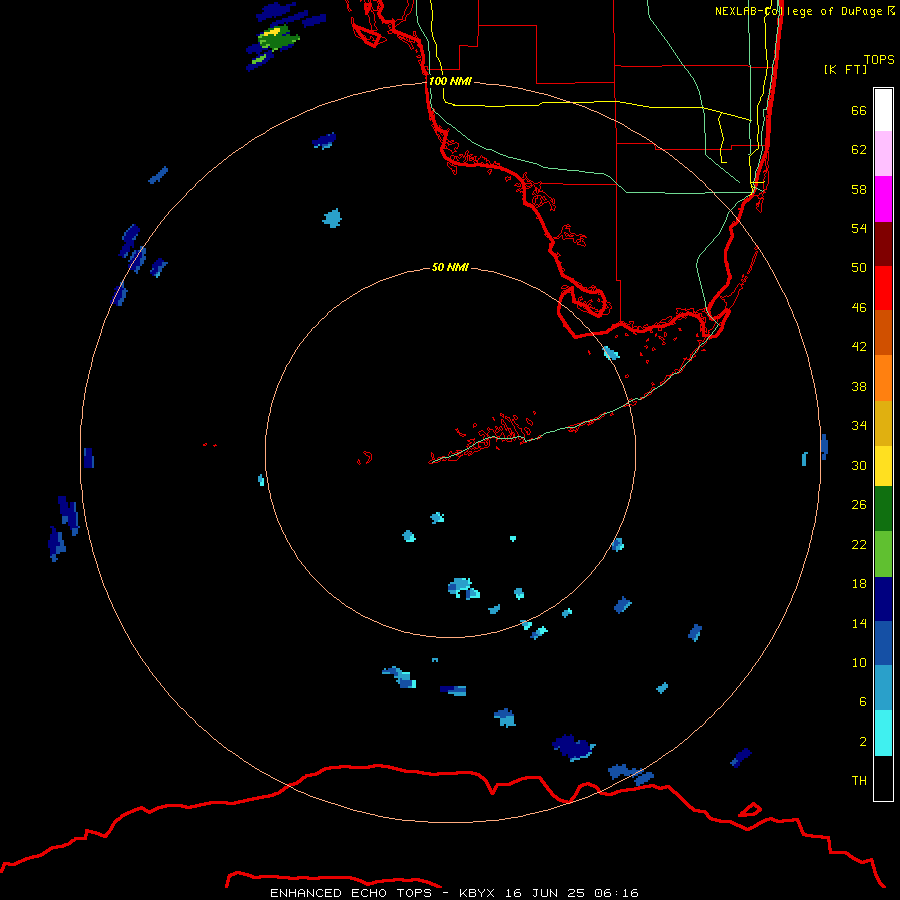Click the "2" legend value
The width and height of the screenshot is (900, 900).
863,742
